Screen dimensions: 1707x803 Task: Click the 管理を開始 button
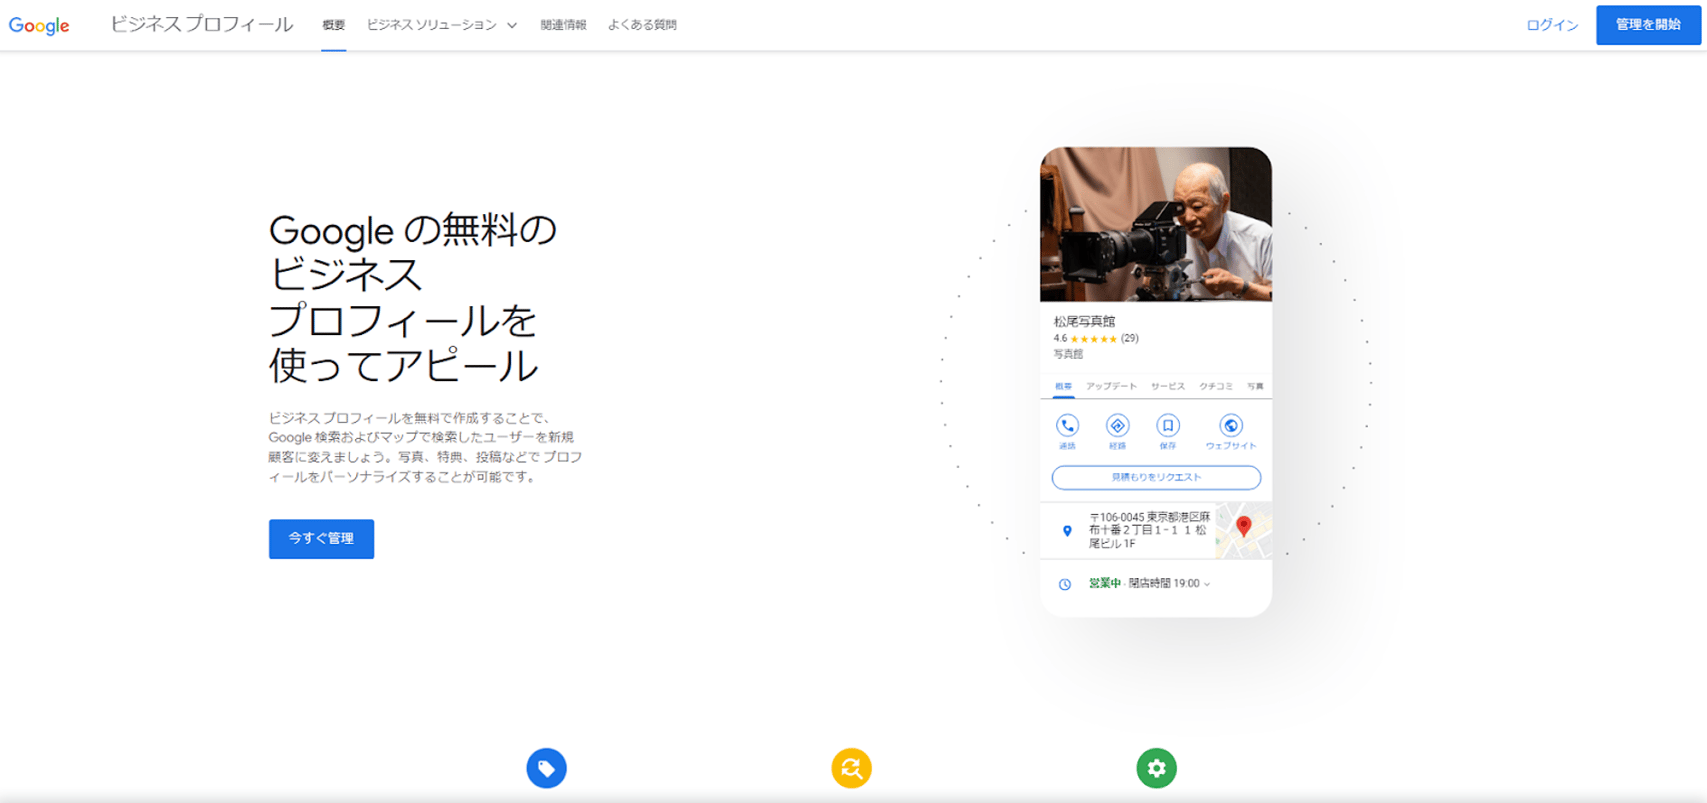pyautogui.click(x=1648, y=25)
